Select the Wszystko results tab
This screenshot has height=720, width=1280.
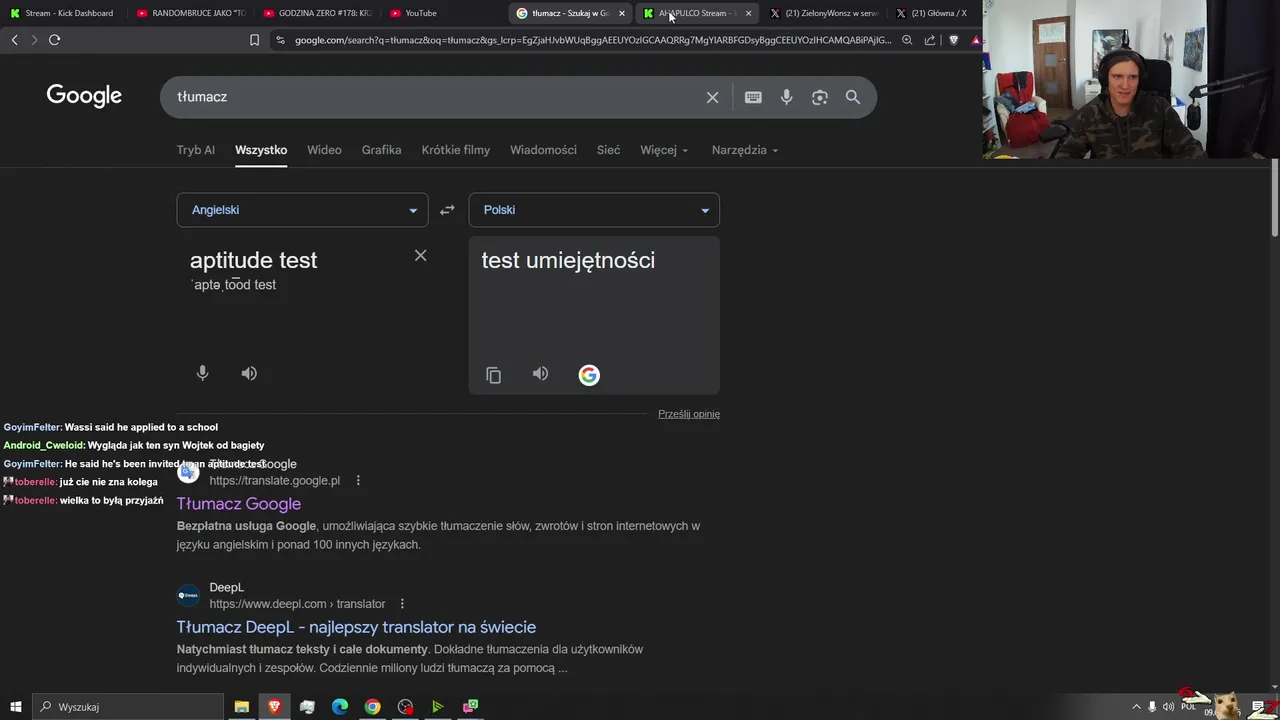point(261,150)
